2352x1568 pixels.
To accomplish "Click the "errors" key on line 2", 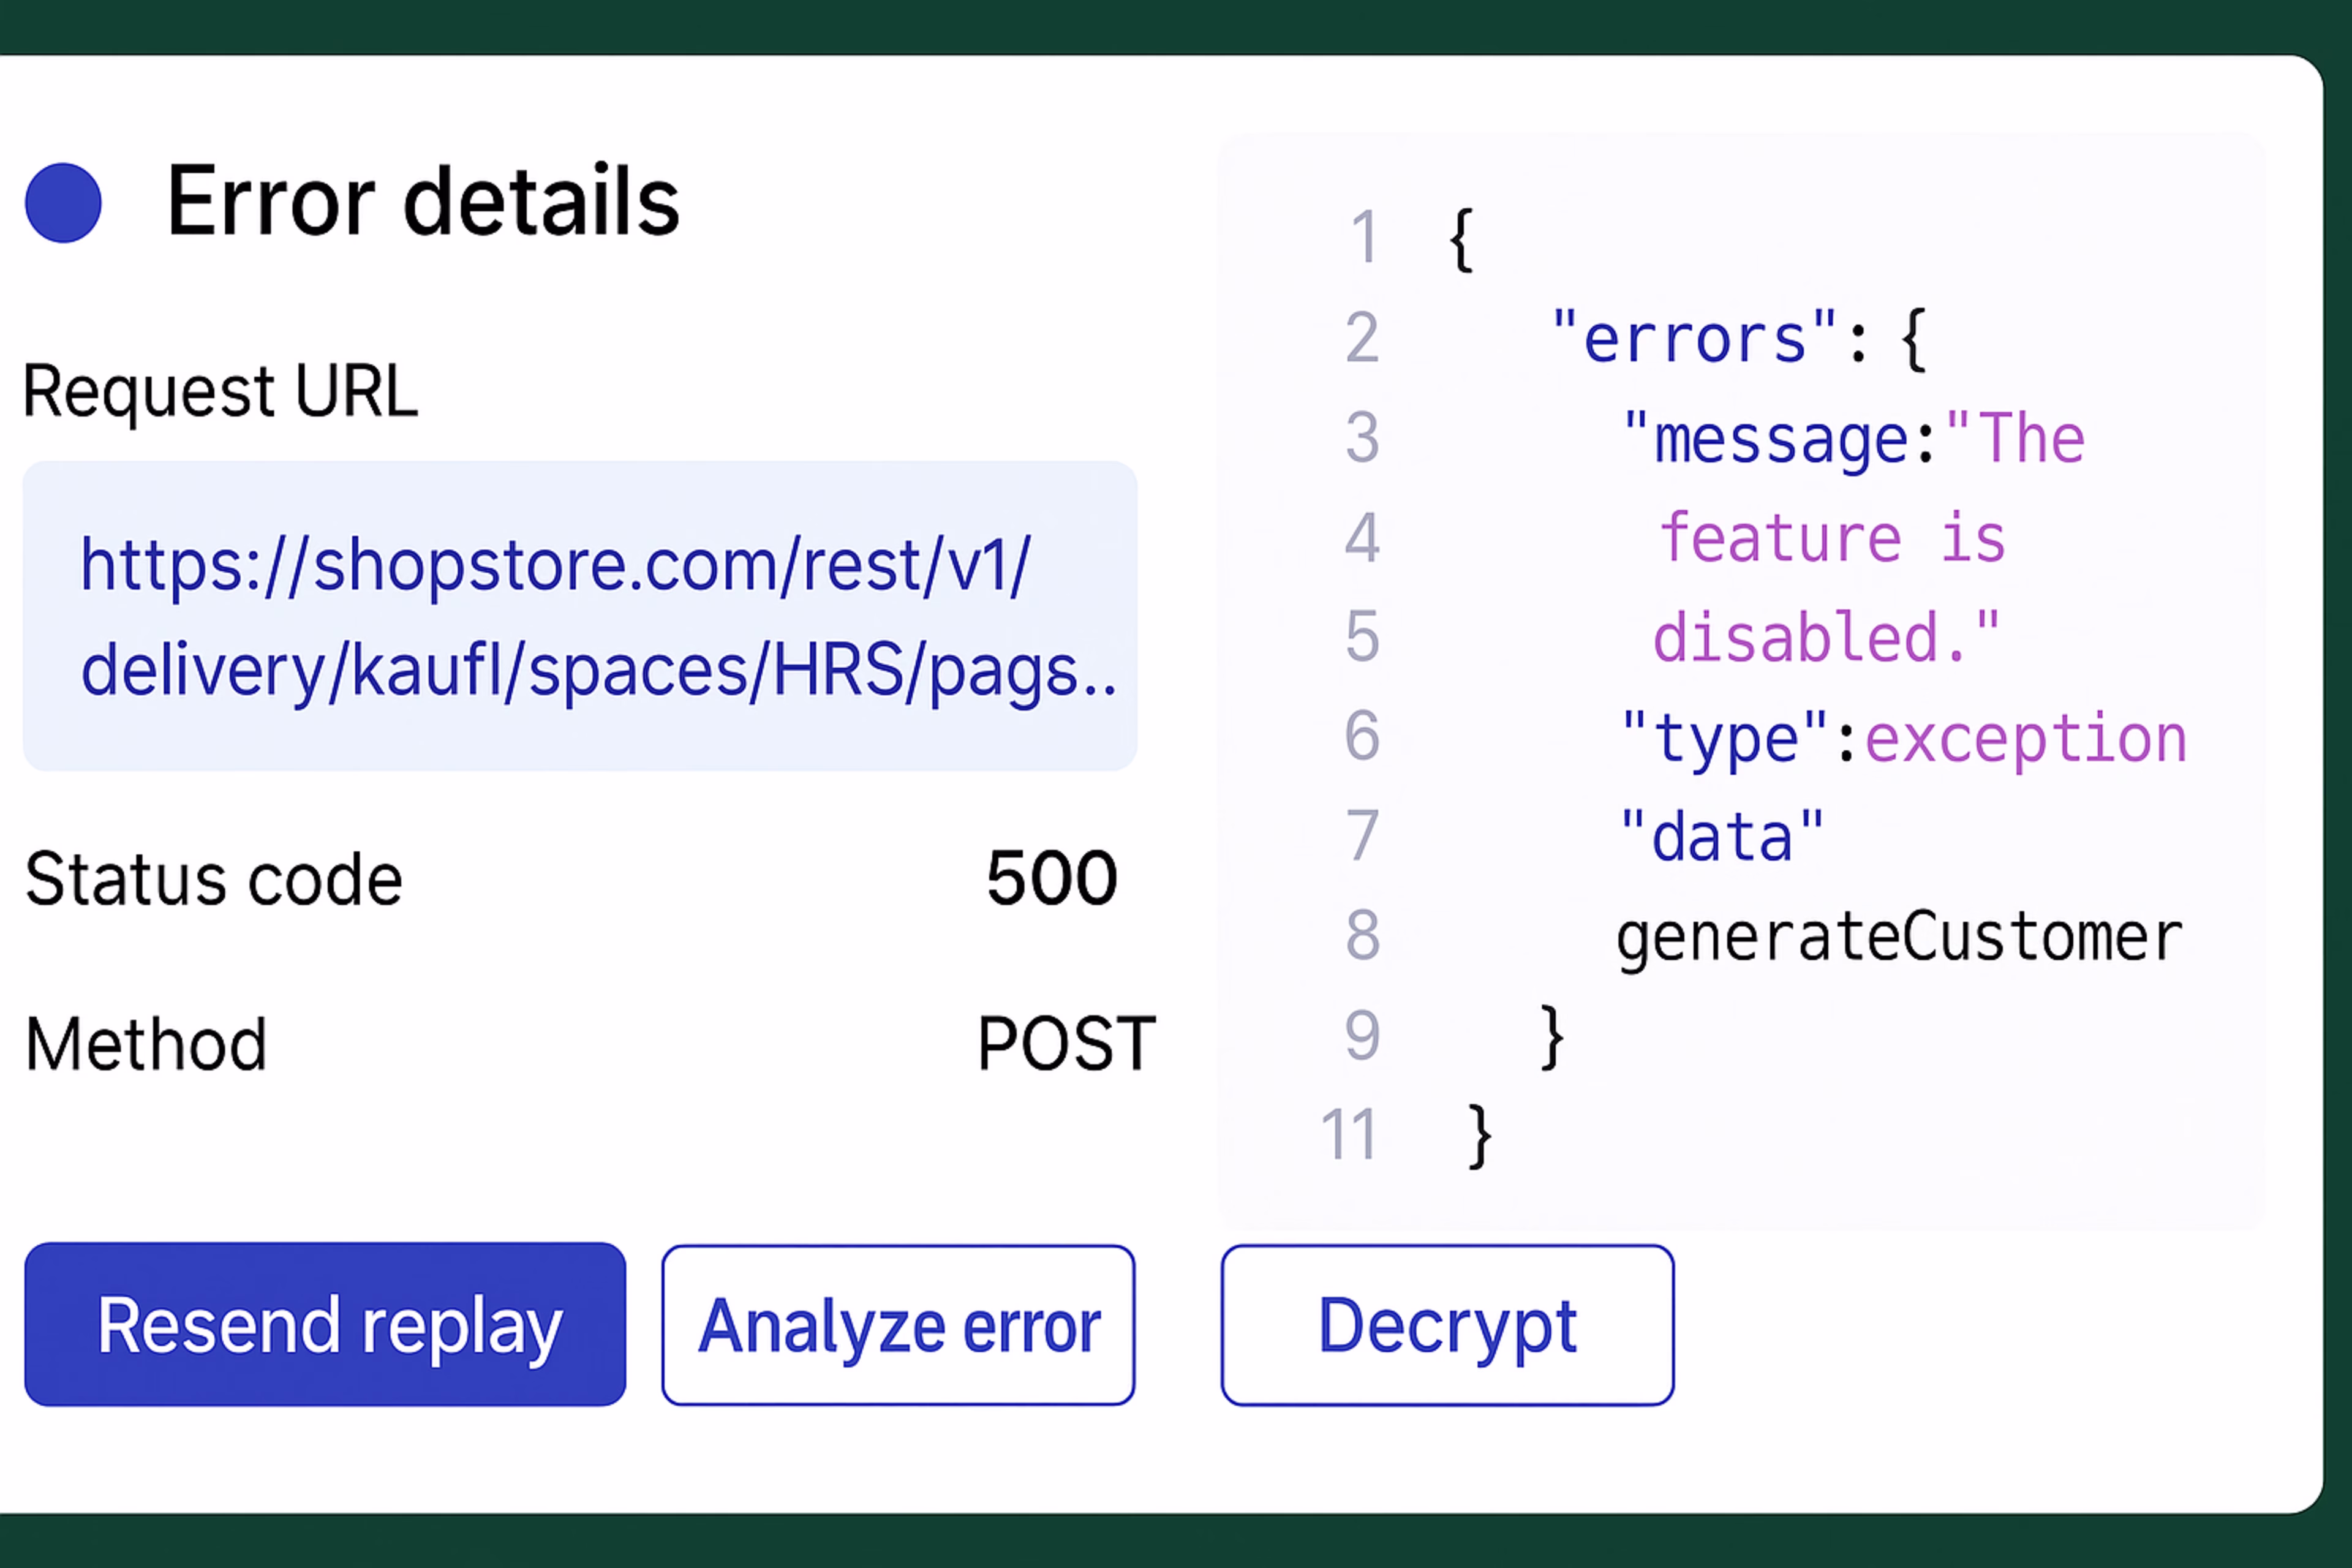I will (1695, 338).
